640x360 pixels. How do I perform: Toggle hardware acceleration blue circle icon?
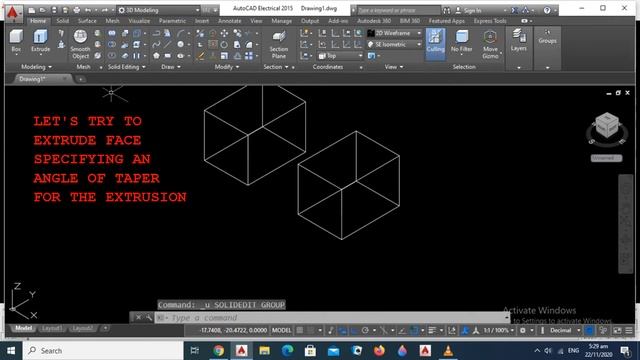point(589,330)
